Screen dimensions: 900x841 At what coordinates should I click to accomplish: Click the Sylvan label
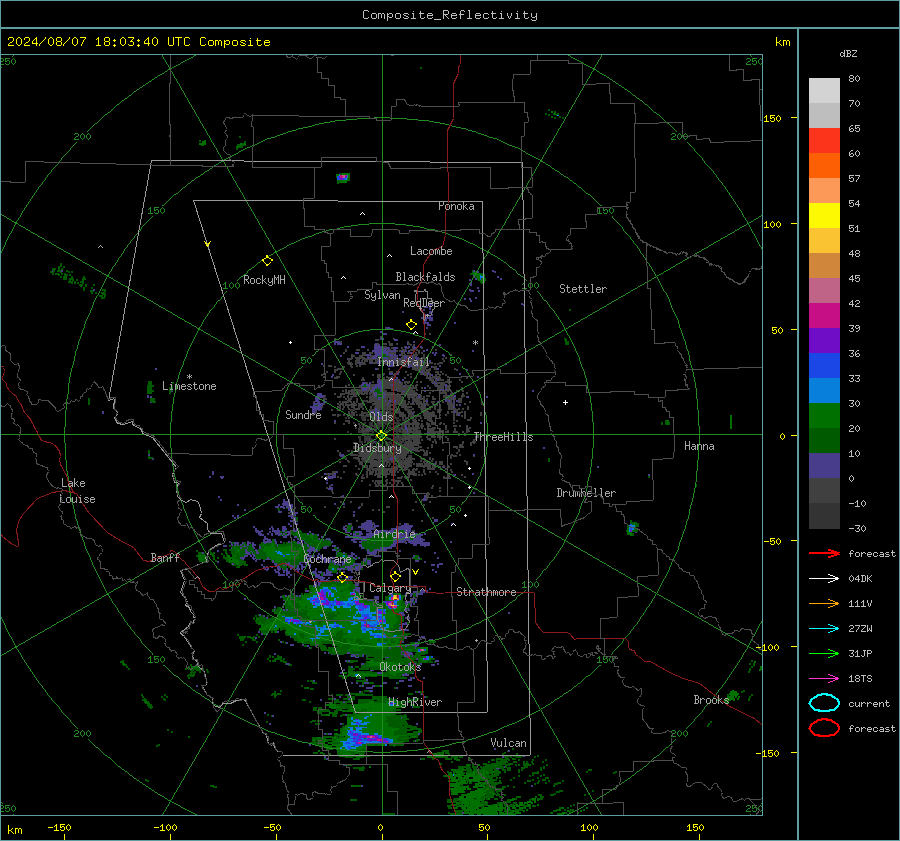[x=382, y=295]
